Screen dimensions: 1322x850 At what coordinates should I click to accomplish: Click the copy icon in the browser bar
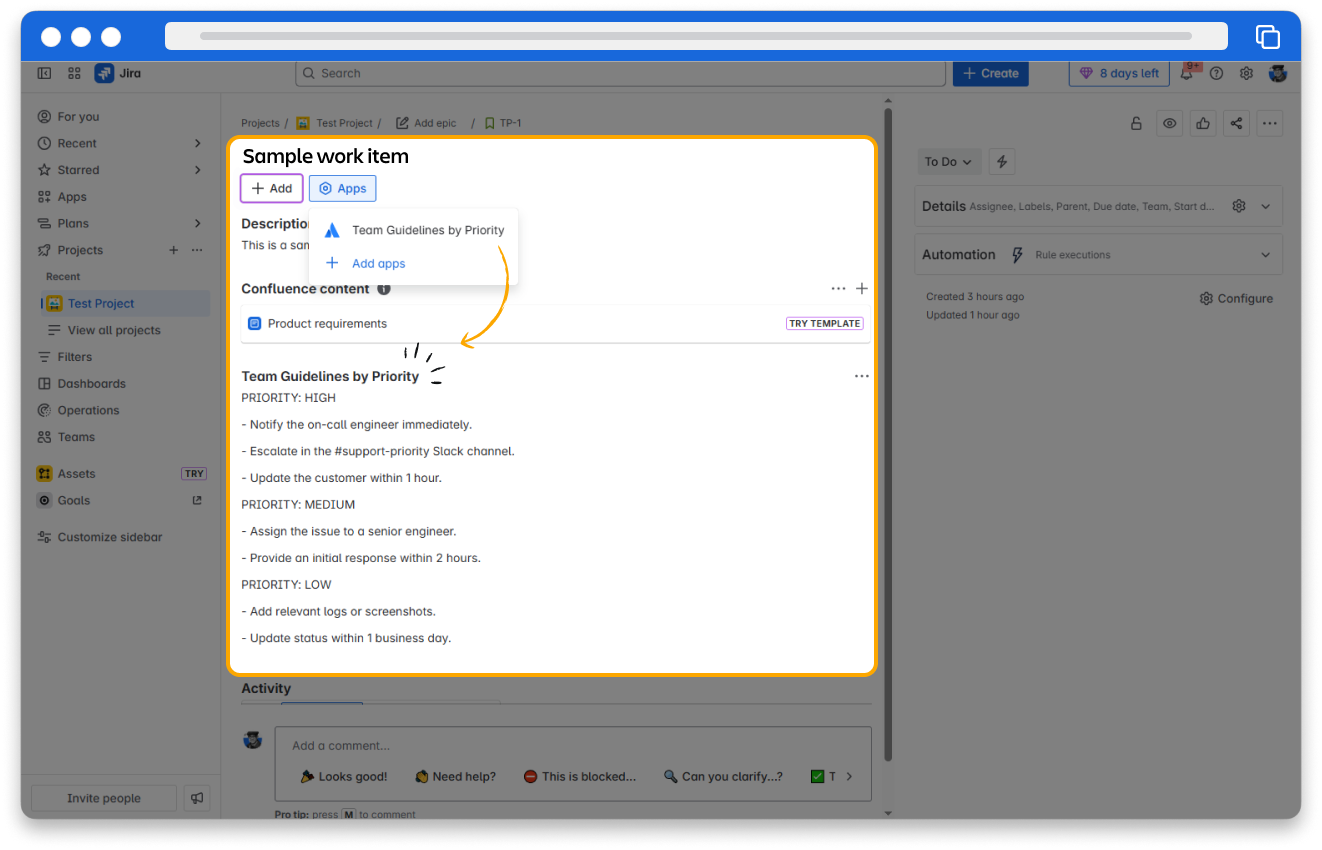click(x=1267, y=37)
